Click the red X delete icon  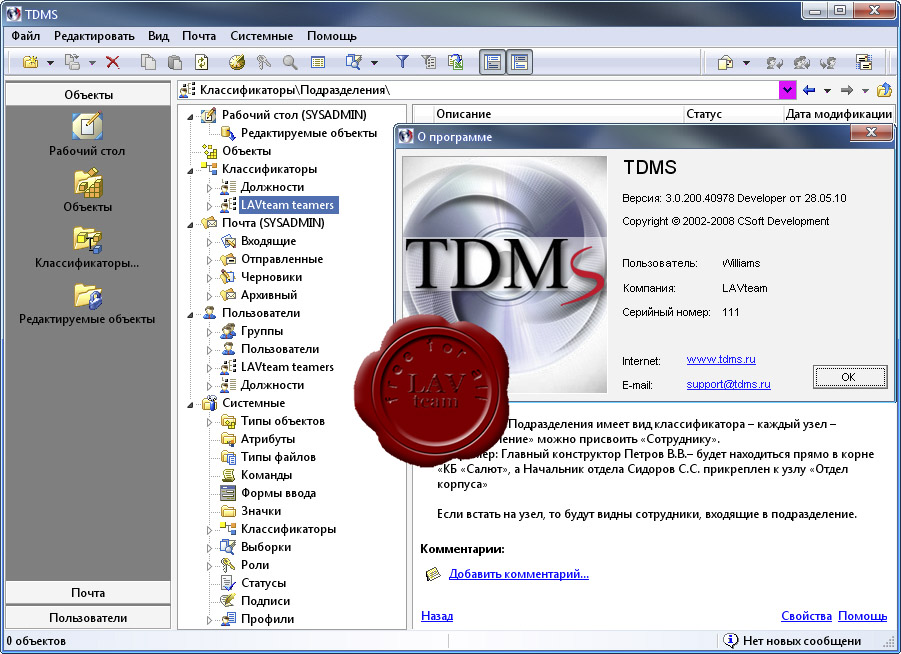pos(113,62)
